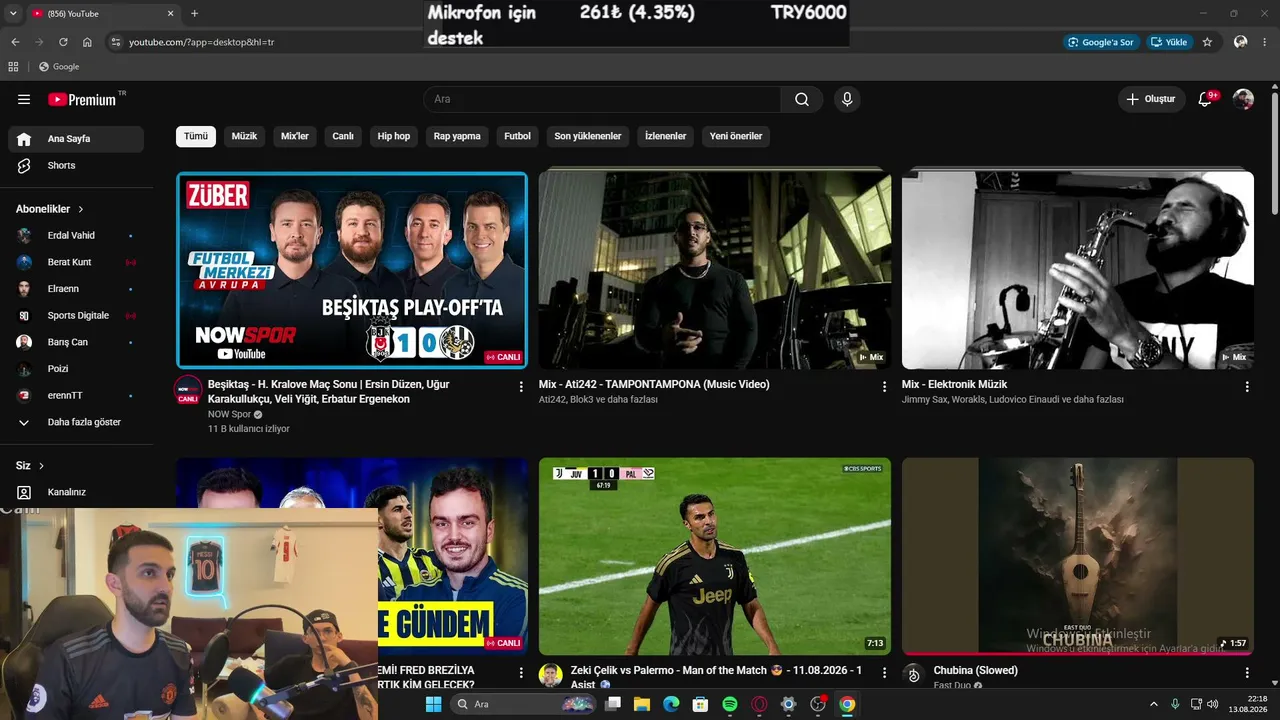Open erennTT channel subscription
This screenshot has width=1280, height=720.
(76, 396)
